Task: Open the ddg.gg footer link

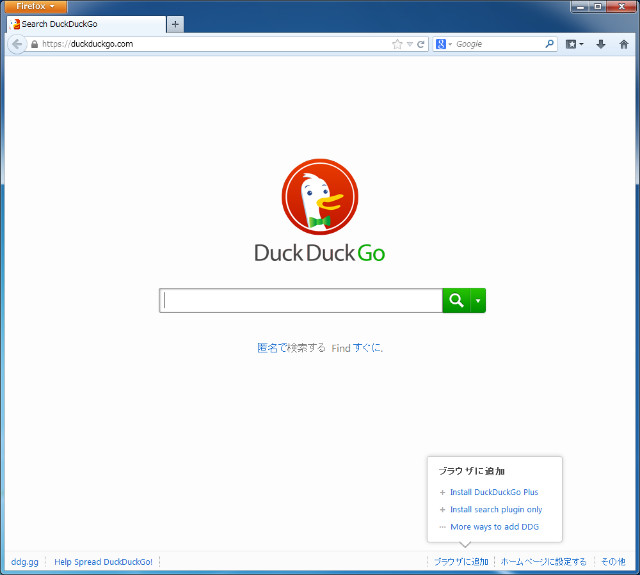Action: point(24,562)
